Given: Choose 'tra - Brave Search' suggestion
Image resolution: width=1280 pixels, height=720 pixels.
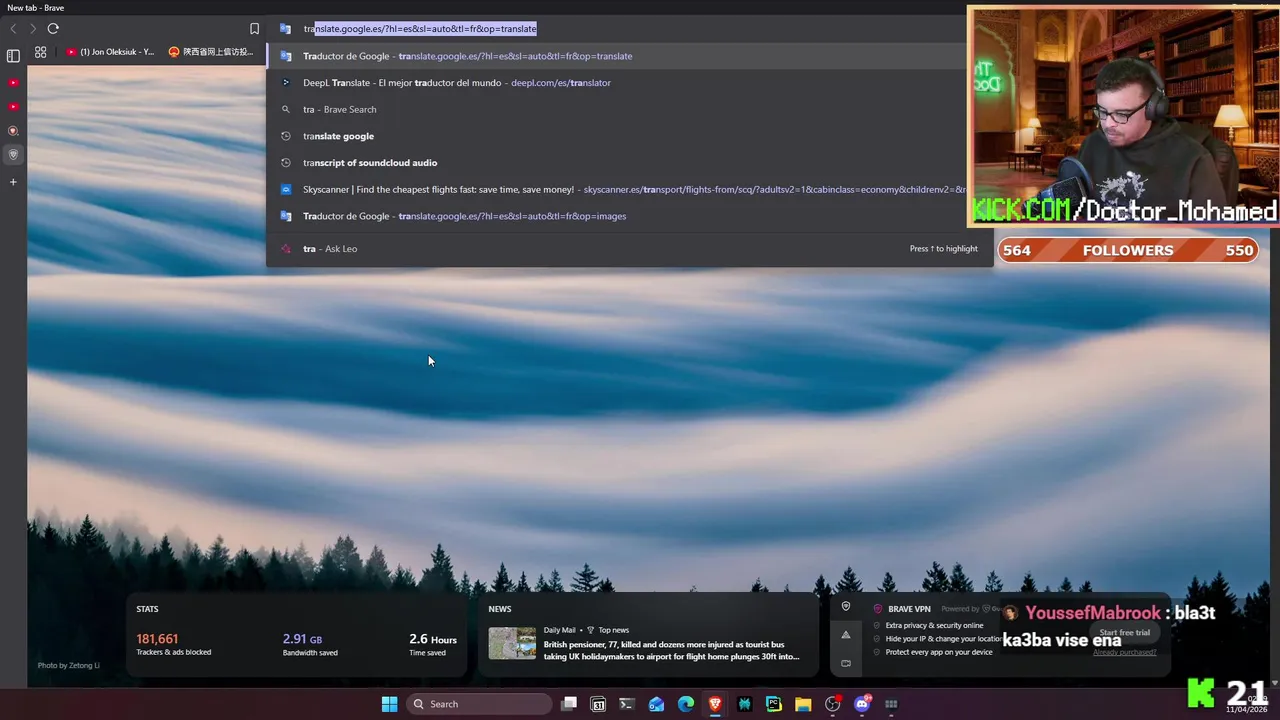Looking at the screenshot, I should point(630,109).
